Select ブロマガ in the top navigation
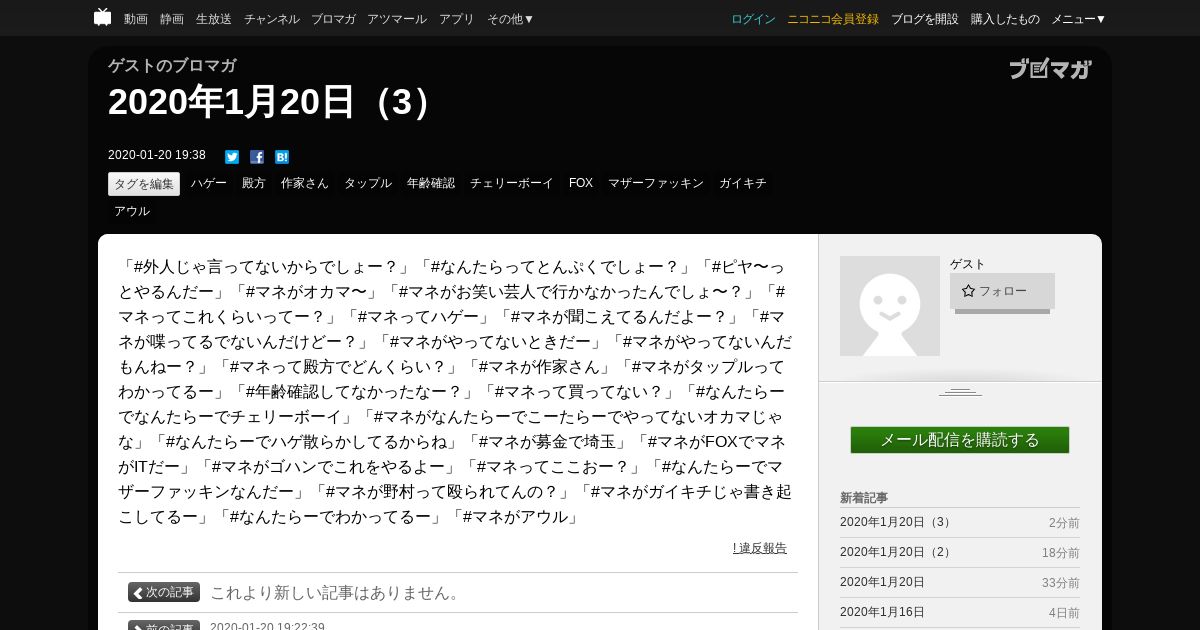The width and height of the screenshot is (1200, 630). pyautogui.click(x=333, y=19)
